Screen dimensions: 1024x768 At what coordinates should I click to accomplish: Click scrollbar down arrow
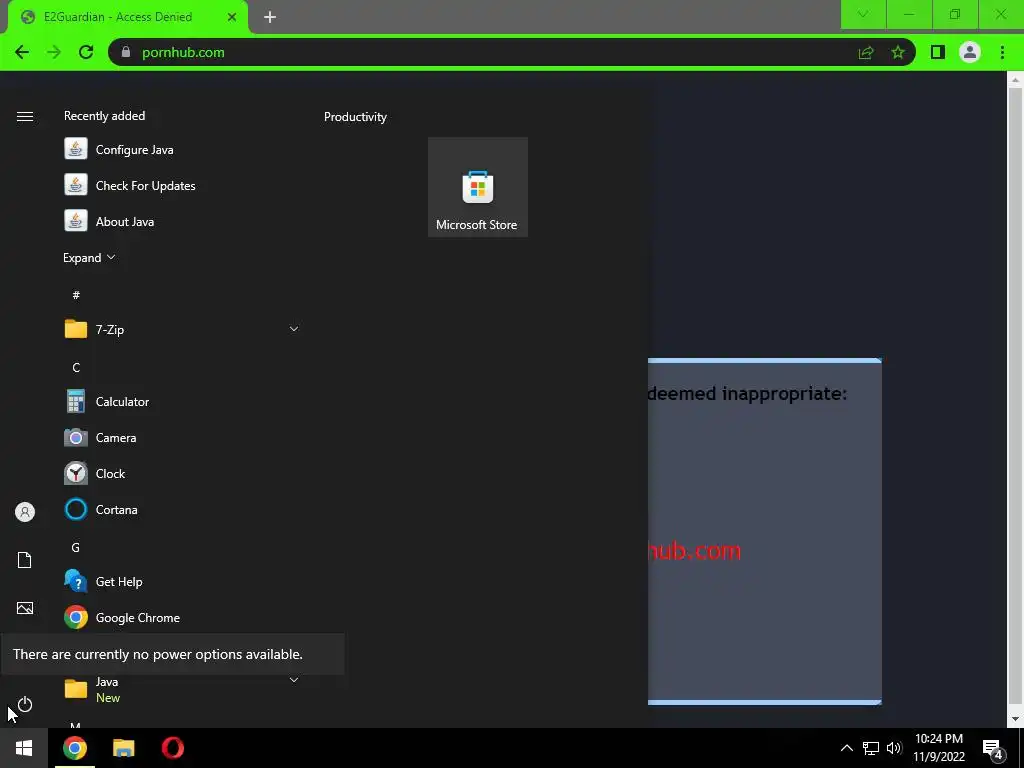pyautogui.click(x=1015, y=720)
